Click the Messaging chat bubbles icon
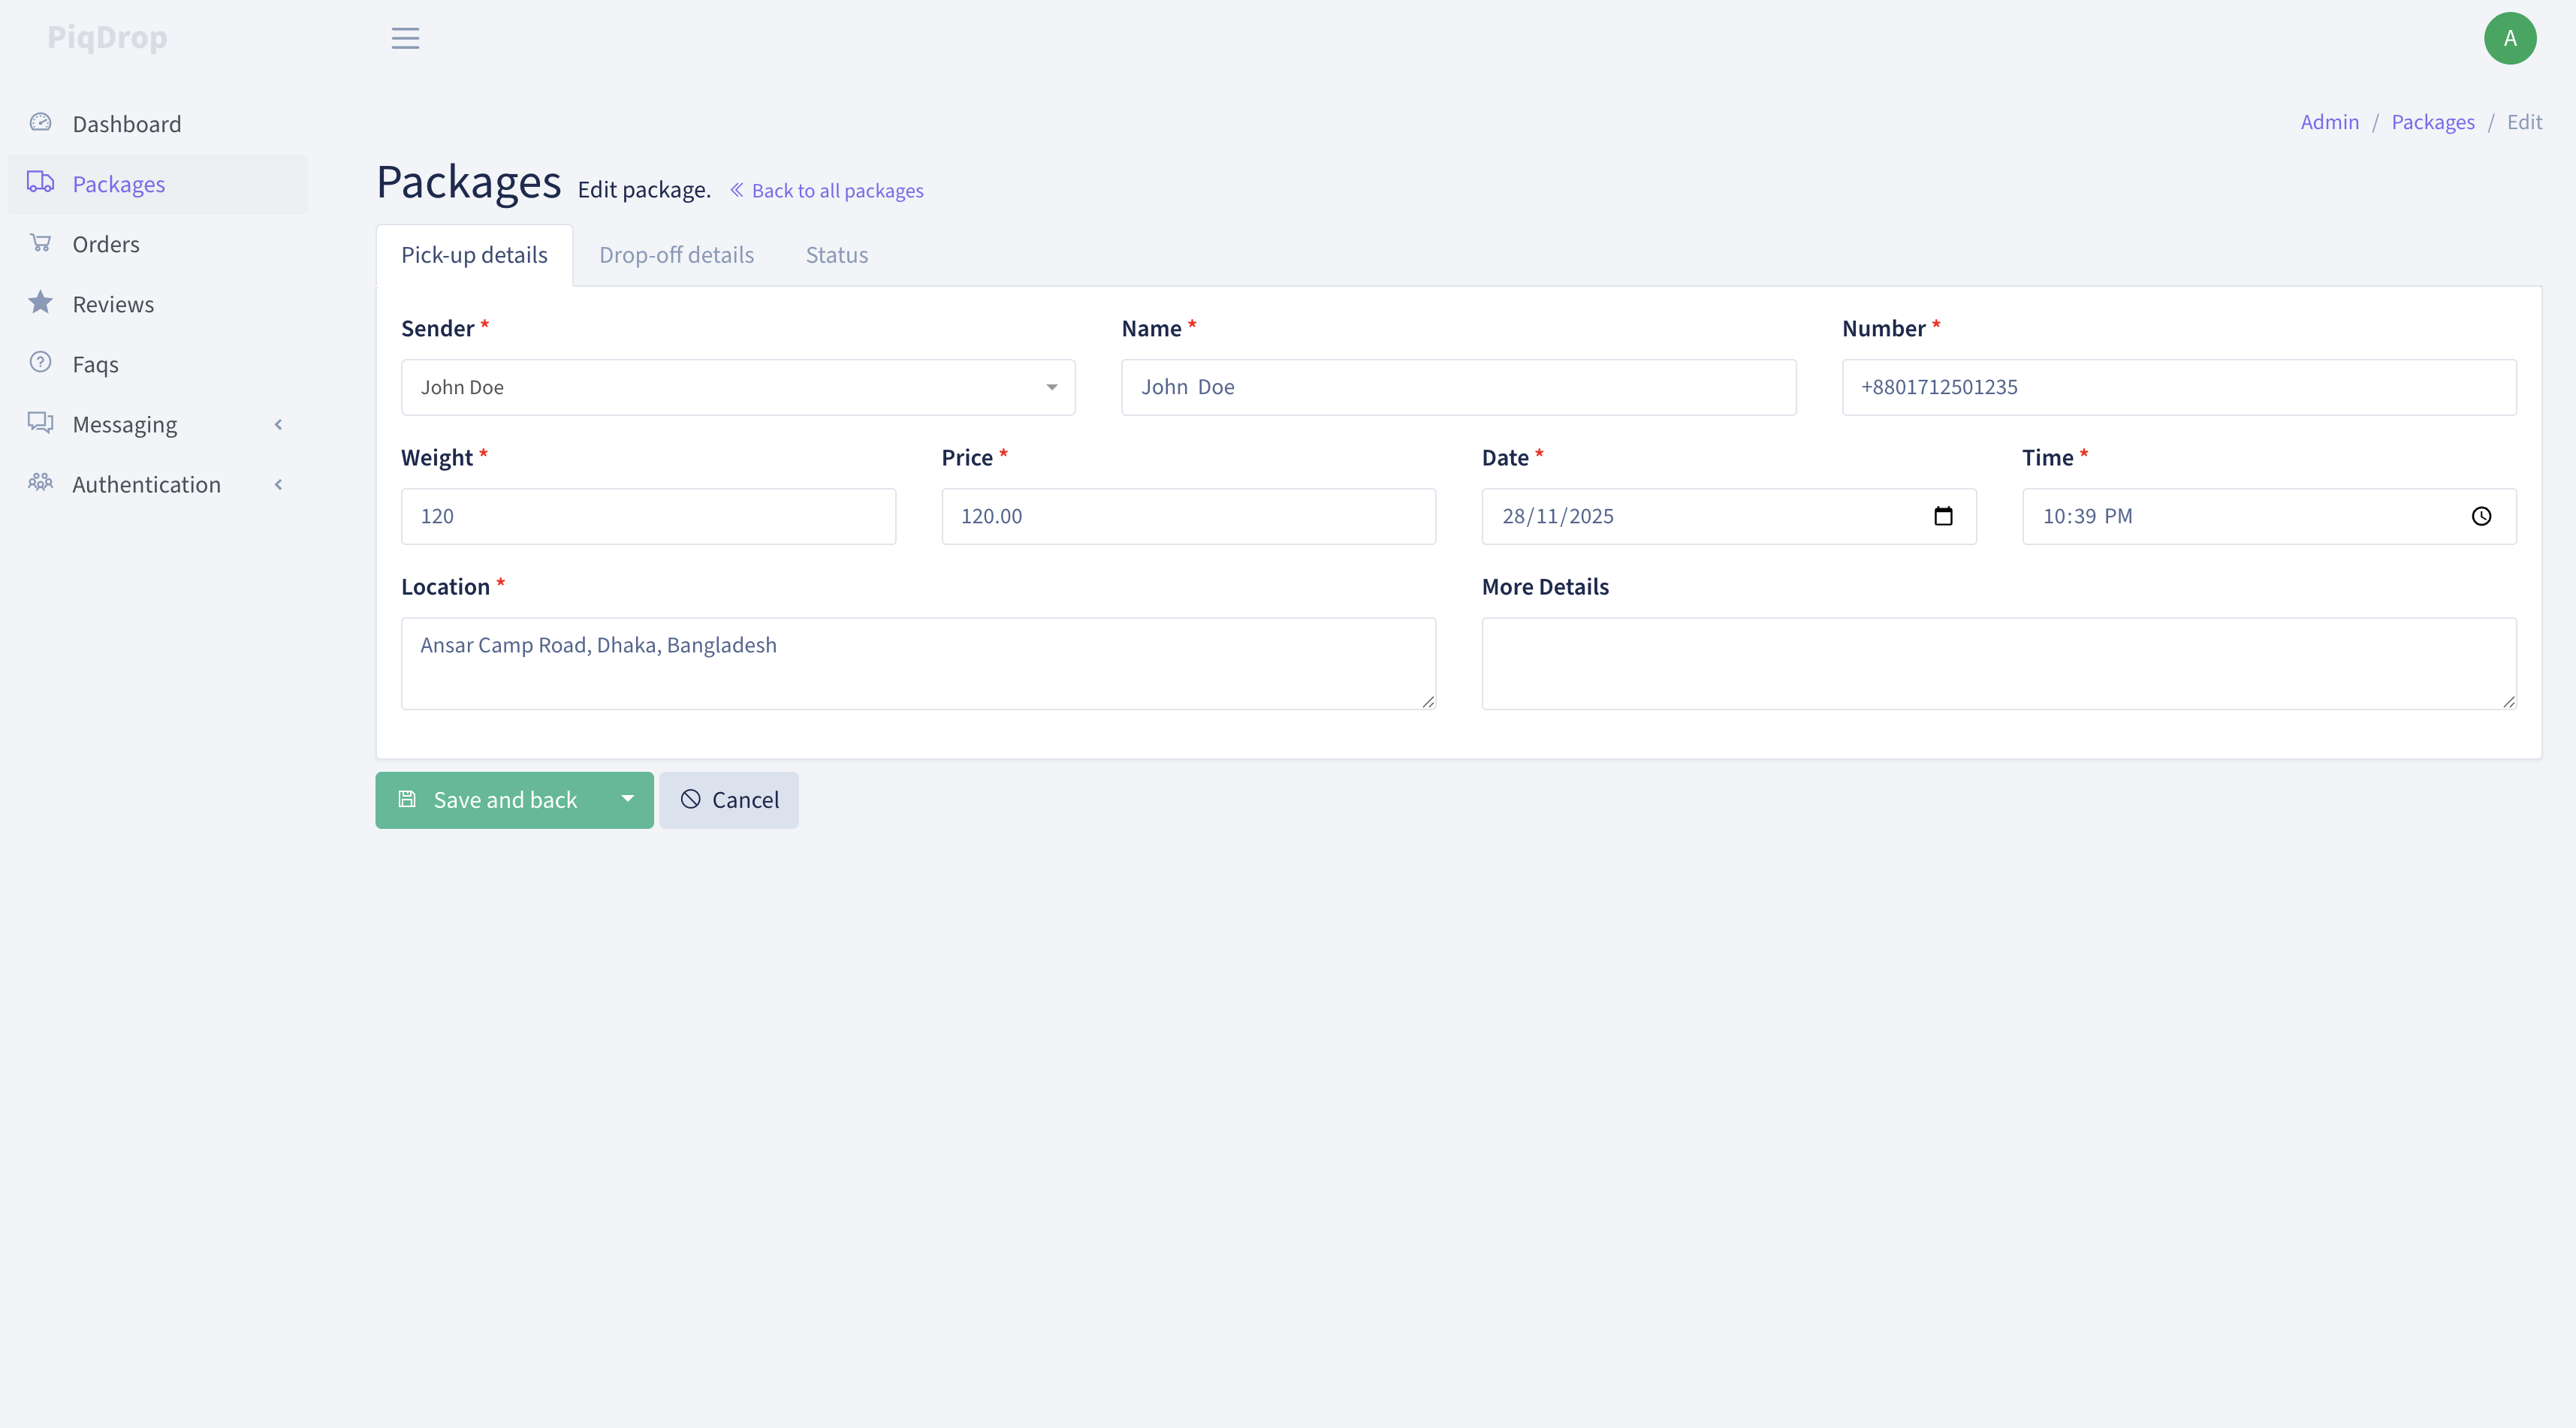 pyautogui.click(x=40, y=423)
